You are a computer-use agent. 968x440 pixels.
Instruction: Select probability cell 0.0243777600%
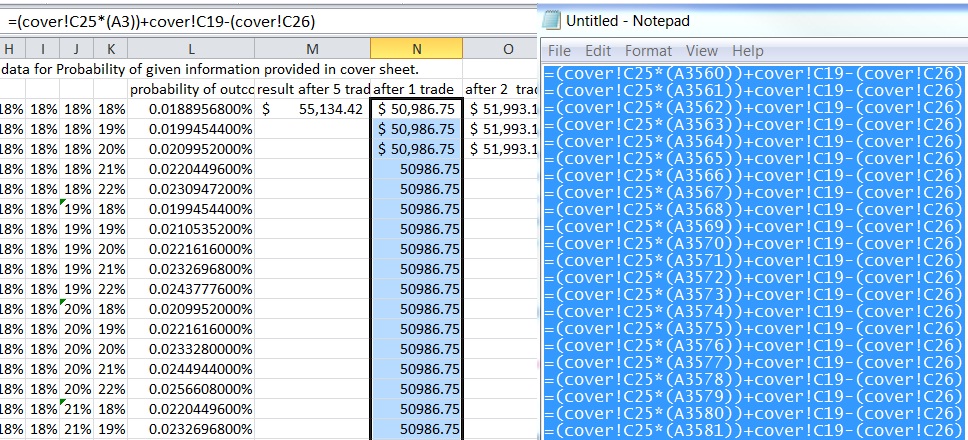(x=191, y=289)
